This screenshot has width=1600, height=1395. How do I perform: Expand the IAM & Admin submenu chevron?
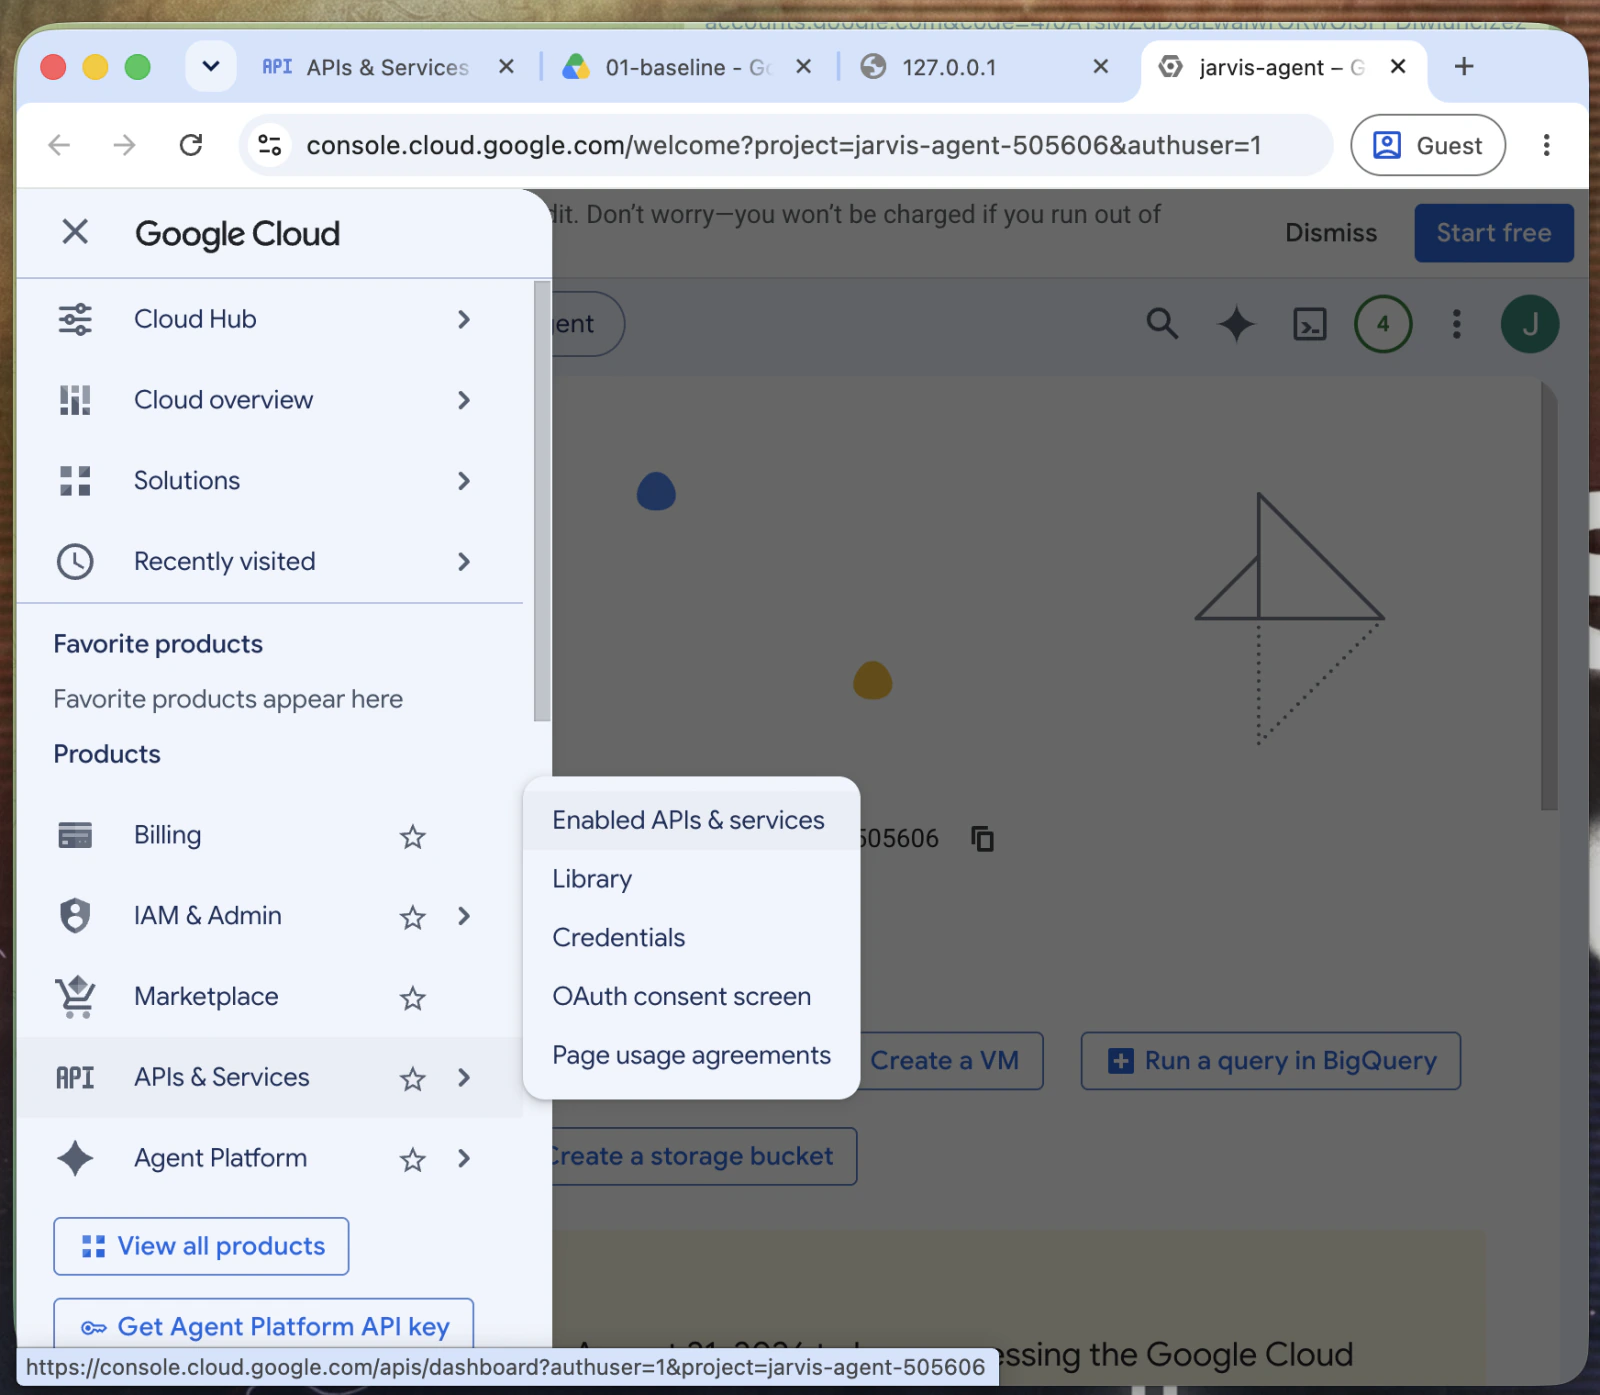(464, 916)
